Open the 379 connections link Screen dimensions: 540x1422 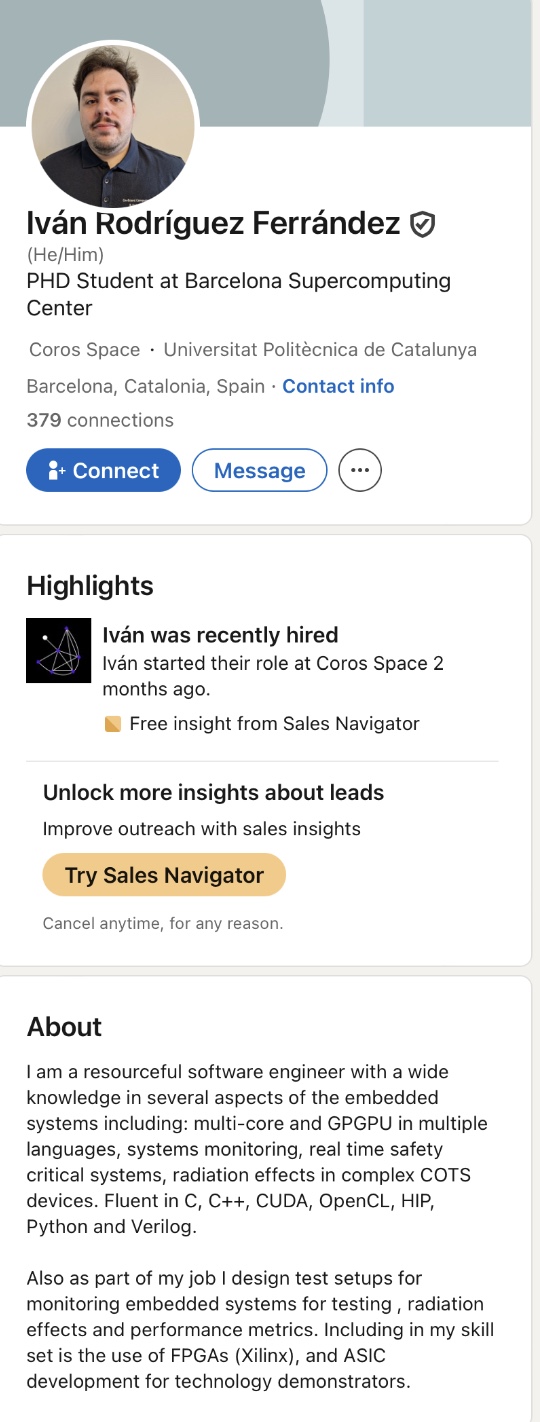point(100,420)
